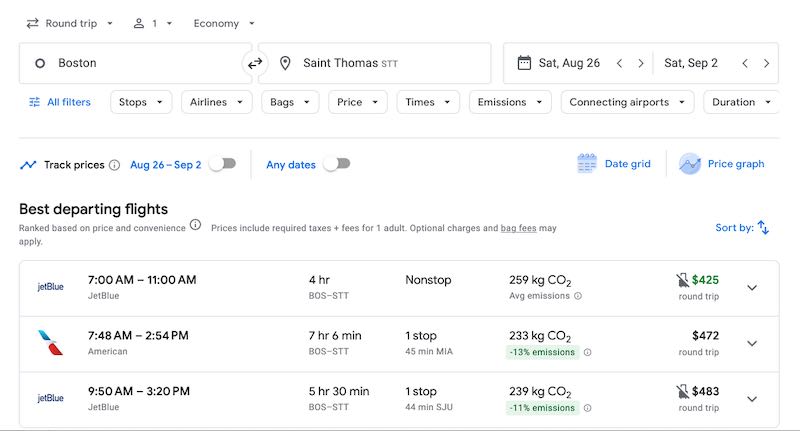The image size is (800, 431).
Task: Open the Round trip dropdown
Action: [x=70, y=23]
